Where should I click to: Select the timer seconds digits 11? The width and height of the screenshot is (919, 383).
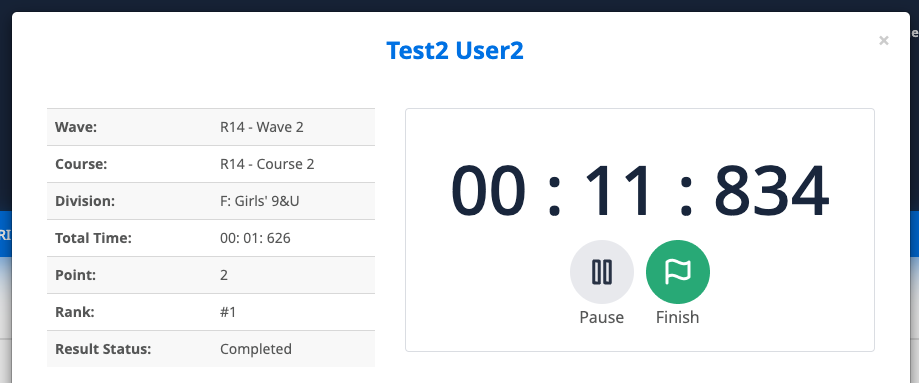tap(619, 192)
